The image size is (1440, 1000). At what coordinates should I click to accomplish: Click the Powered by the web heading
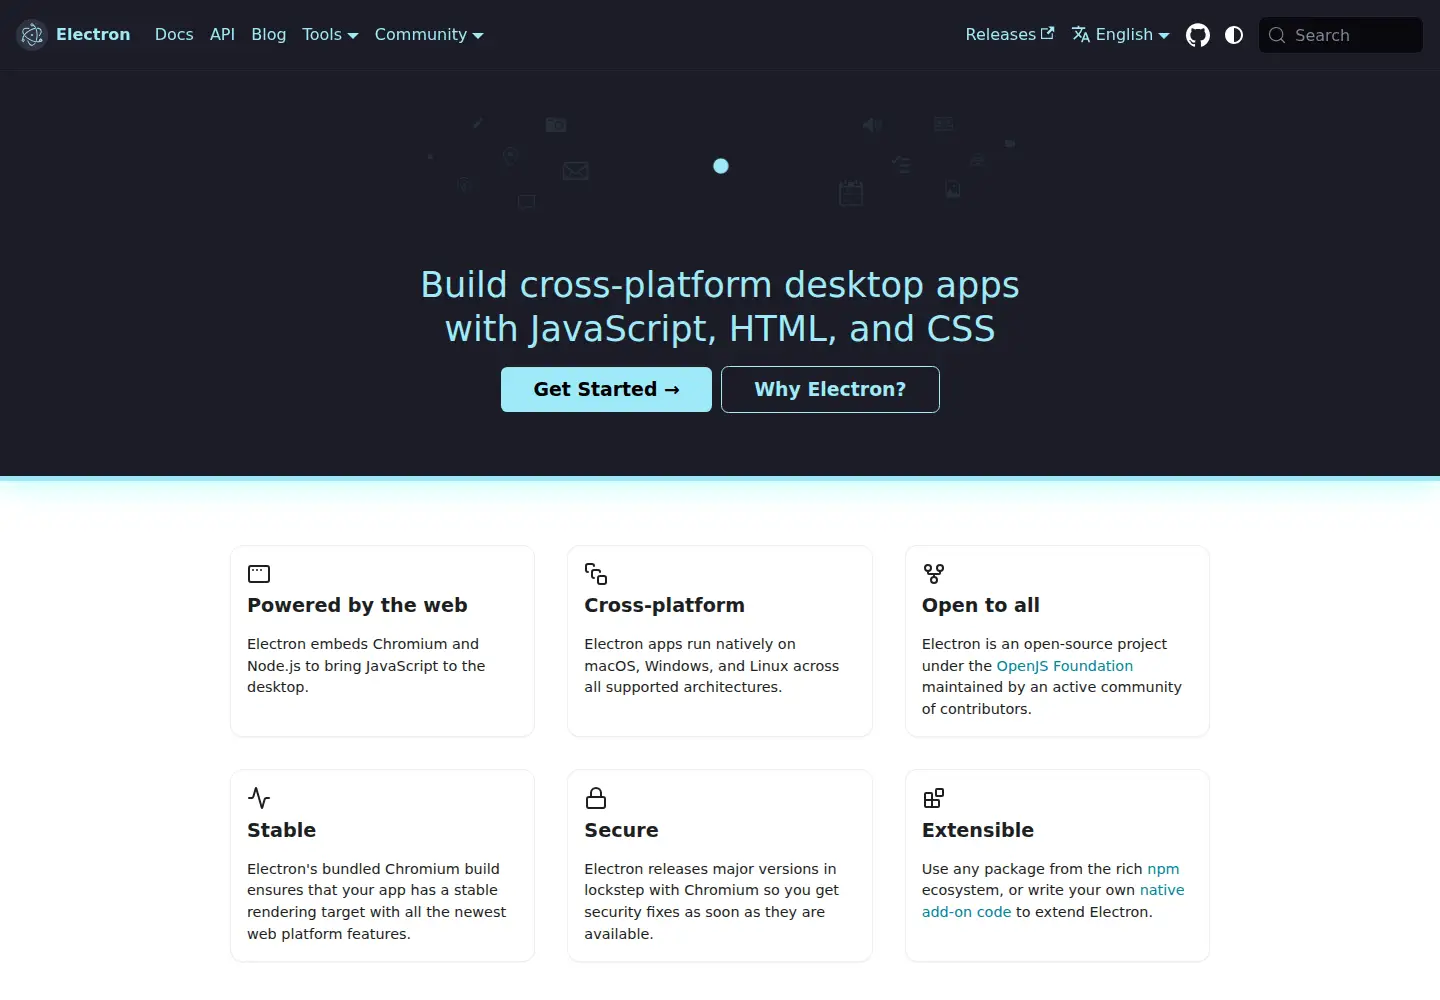pos(357,605)
